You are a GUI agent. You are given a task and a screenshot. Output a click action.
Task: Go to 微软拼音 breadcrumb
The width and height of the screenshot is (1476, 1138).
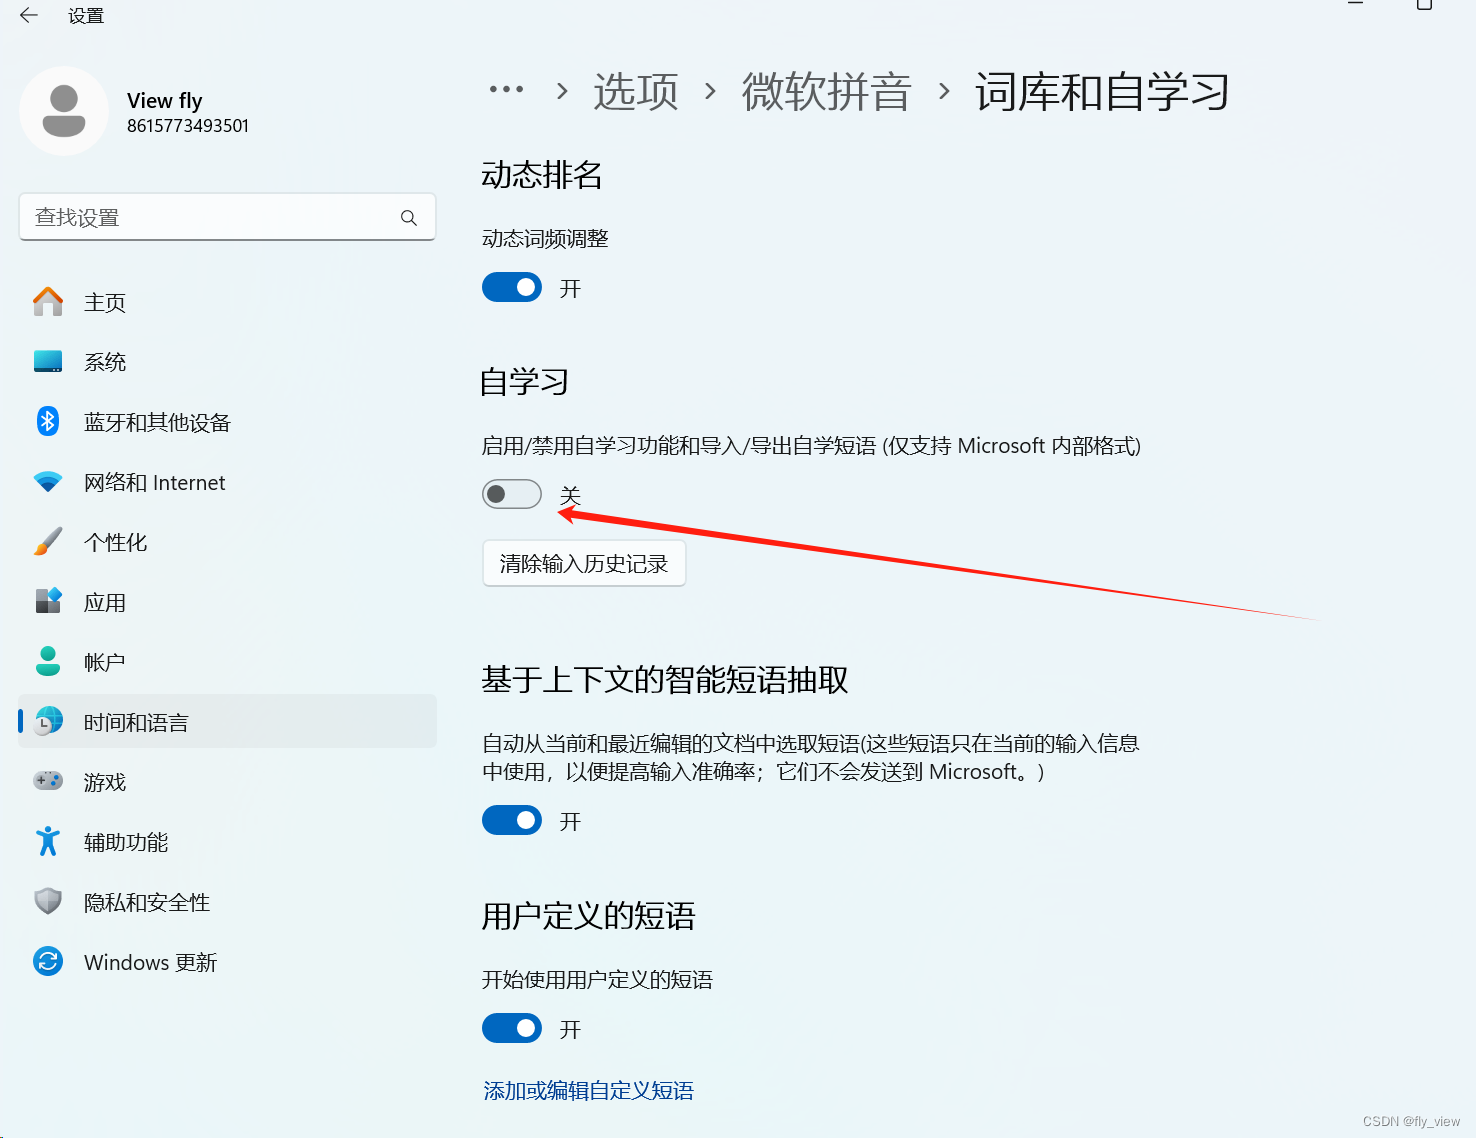pyautogui.click(x=826, y=91)
